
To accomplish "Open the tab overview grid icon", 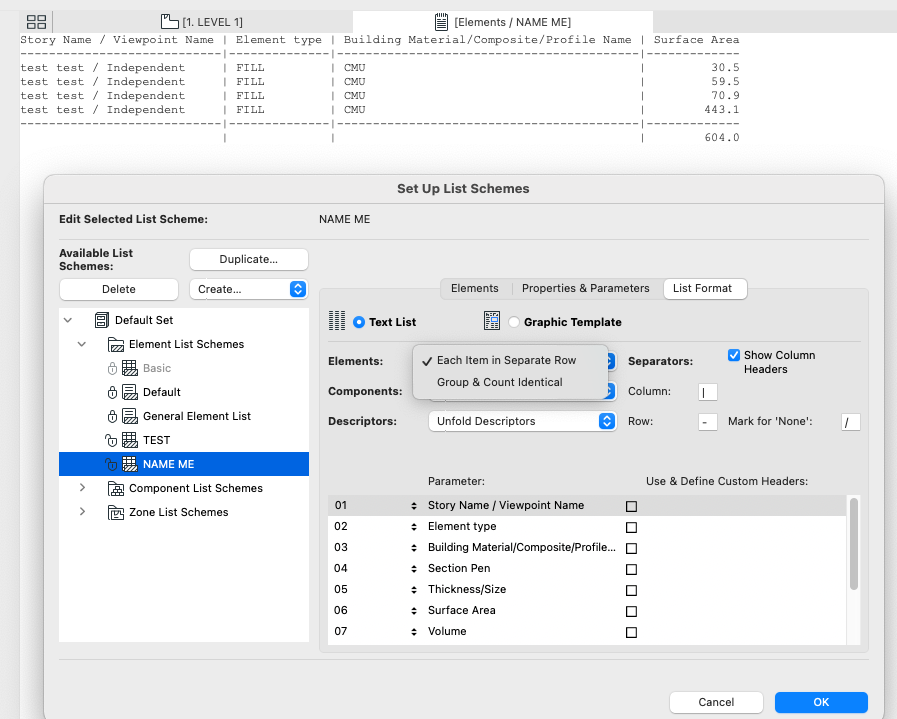I will pyautogui.click(x=37, y=22).
